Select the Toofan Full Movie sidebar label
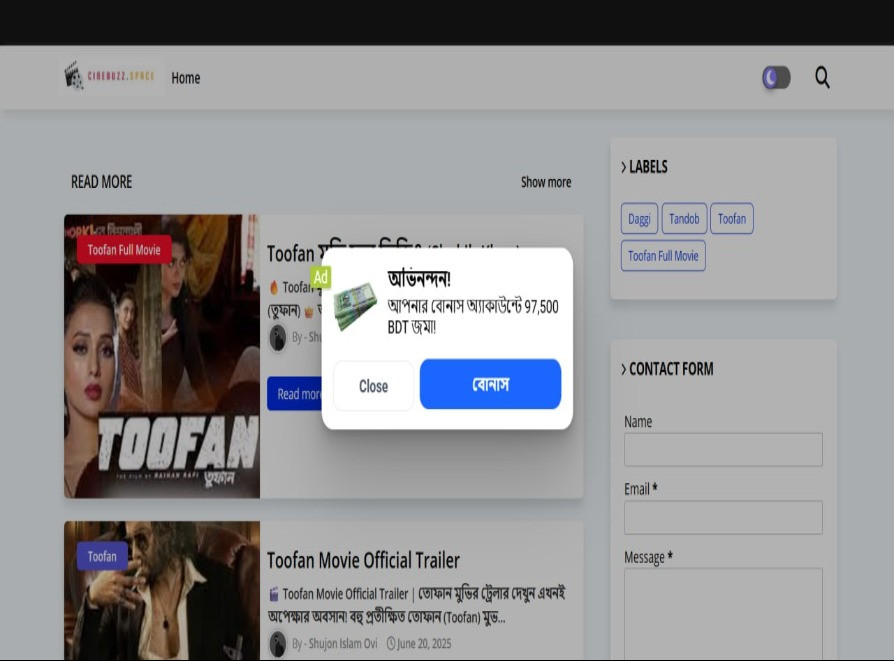This screenshot has width=894, height=661. [x=663, y=256]
